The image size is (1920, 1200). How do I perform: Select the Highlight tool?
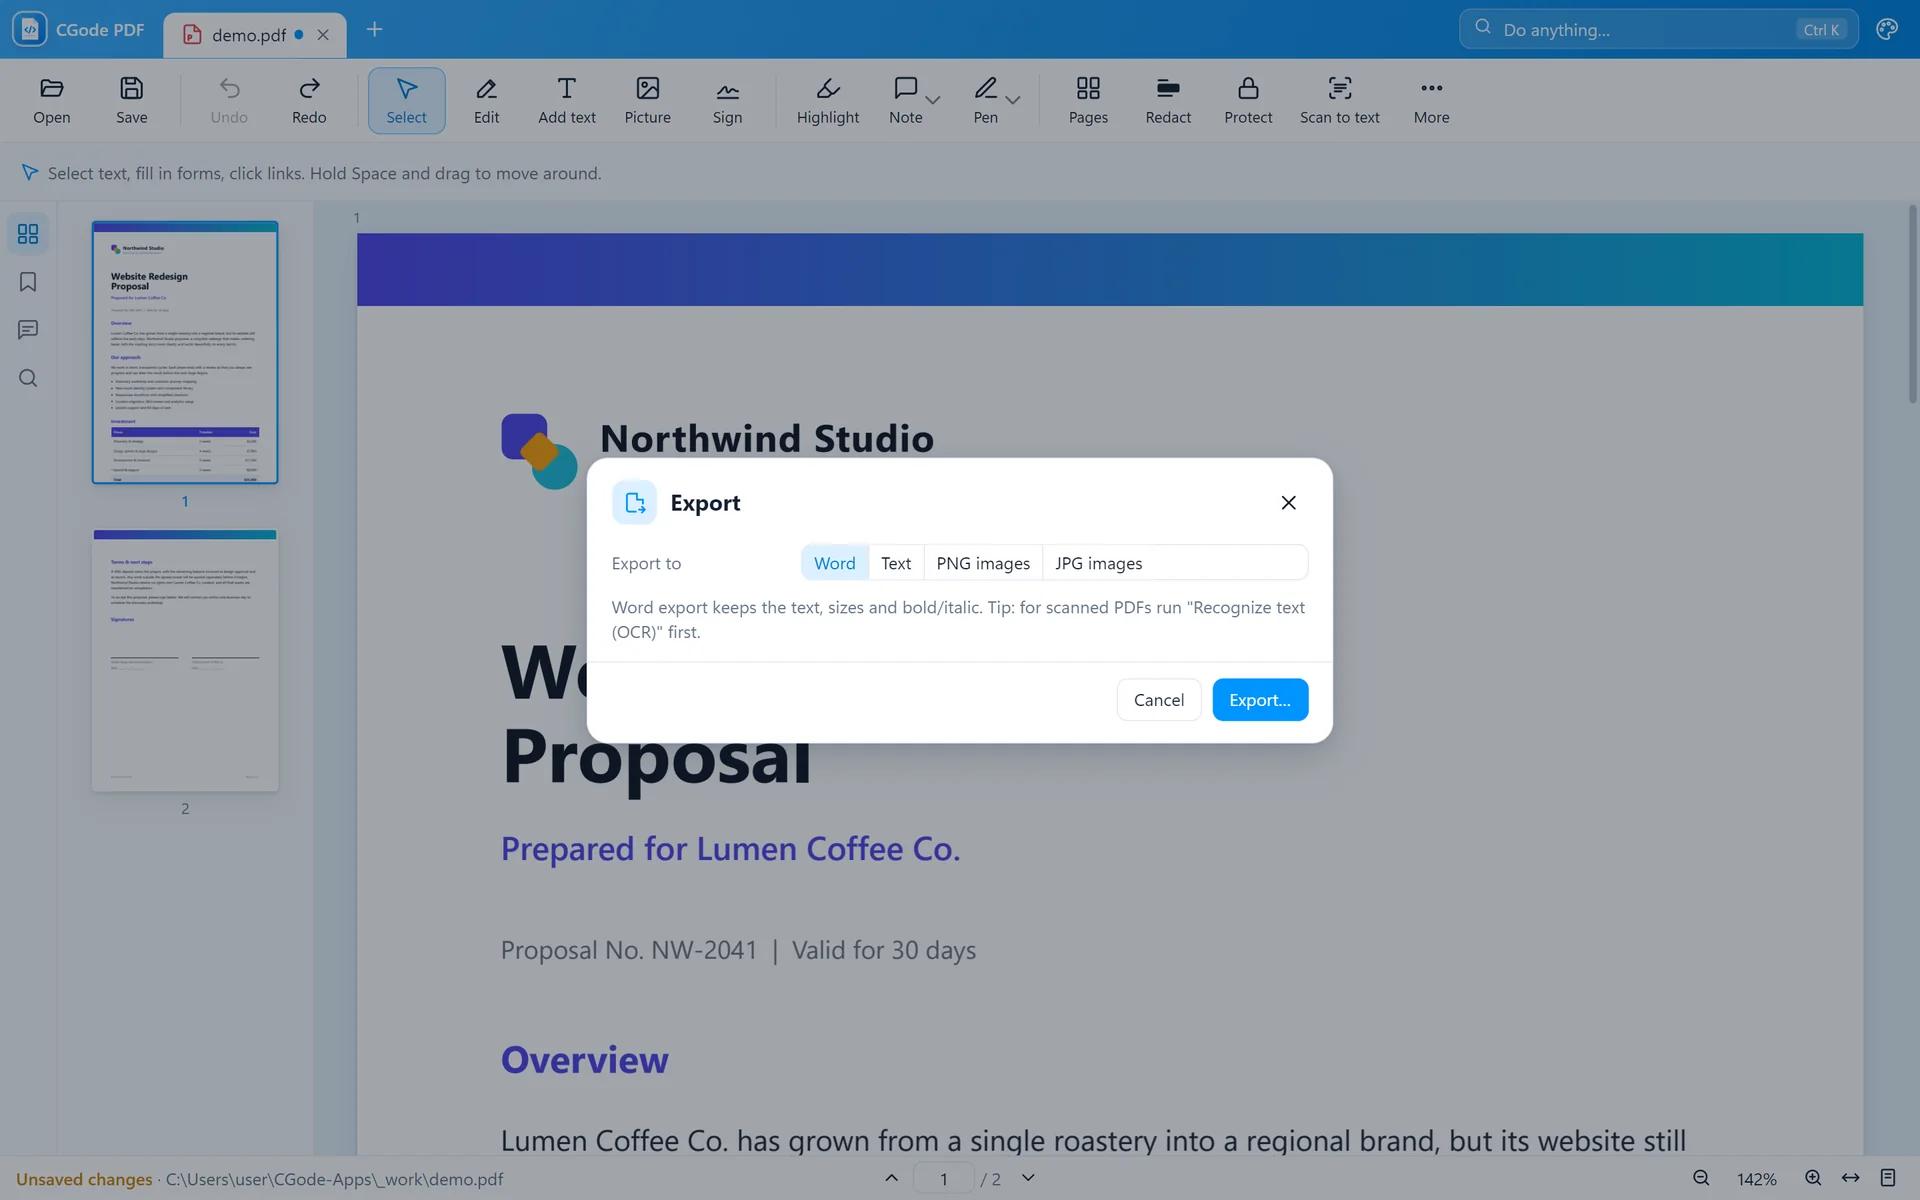(x=827, y=100)
